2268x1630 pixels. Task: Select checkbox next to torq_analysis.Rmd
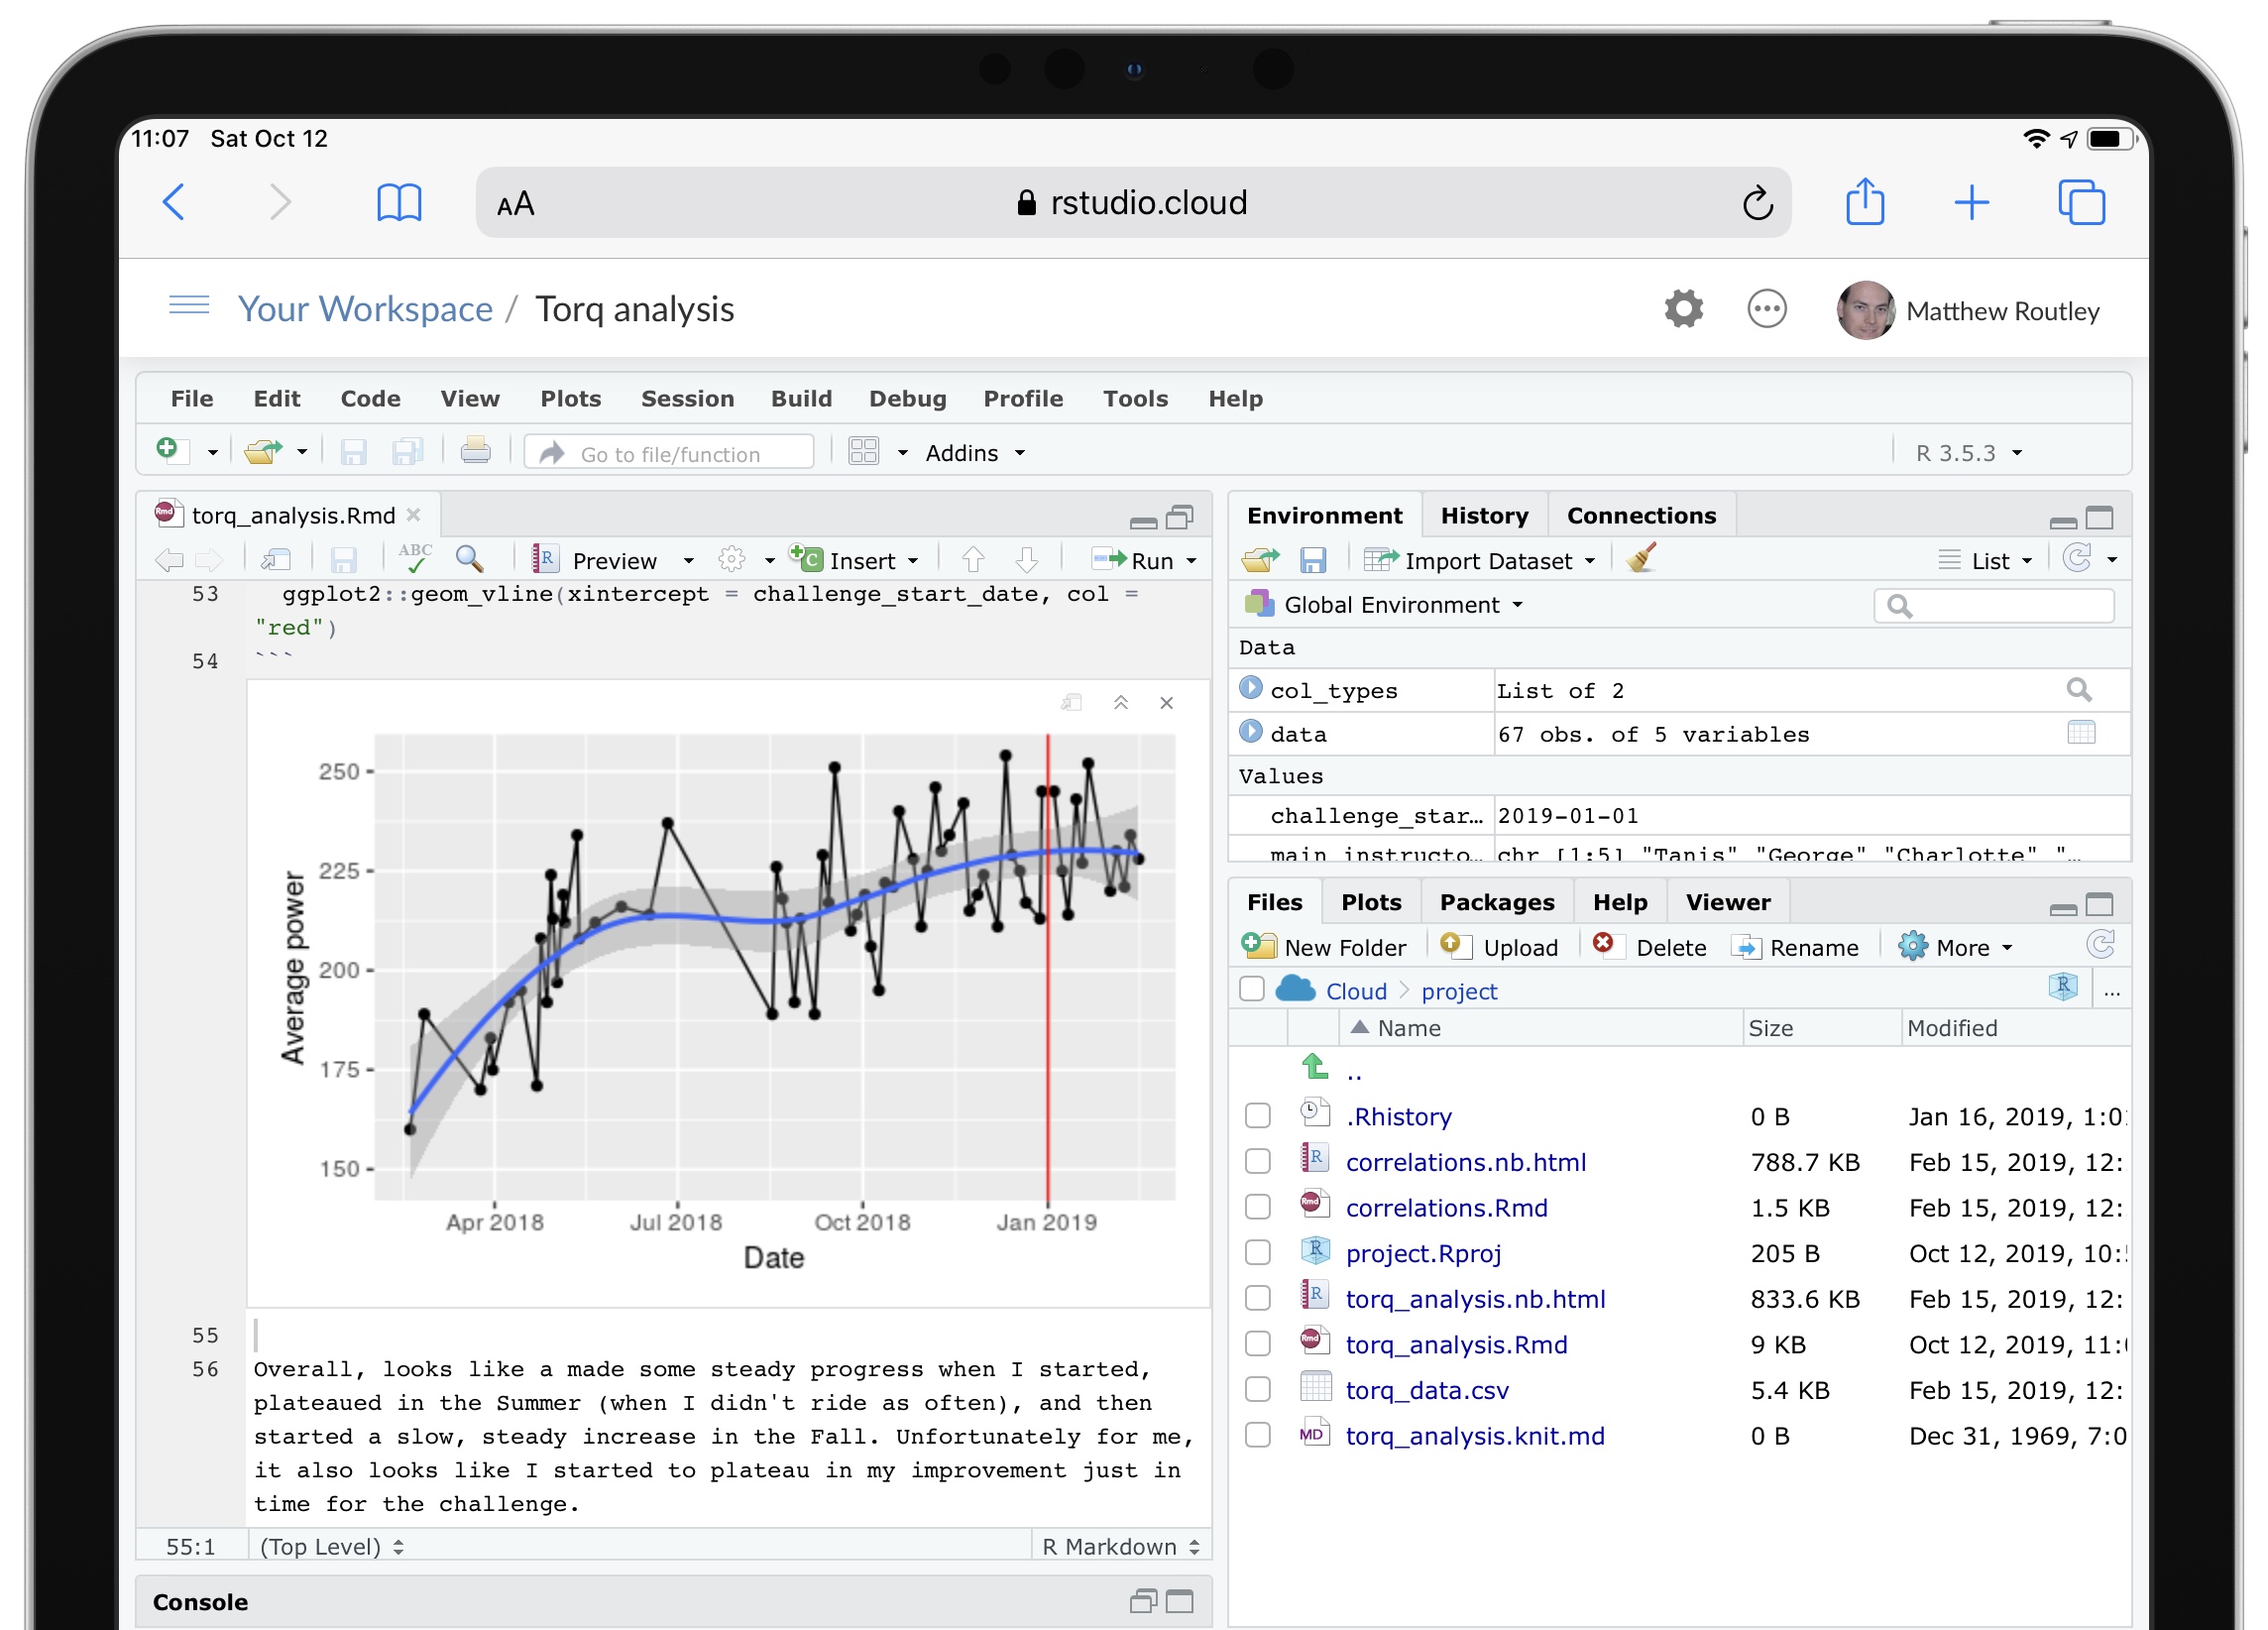point(1257,1341)
